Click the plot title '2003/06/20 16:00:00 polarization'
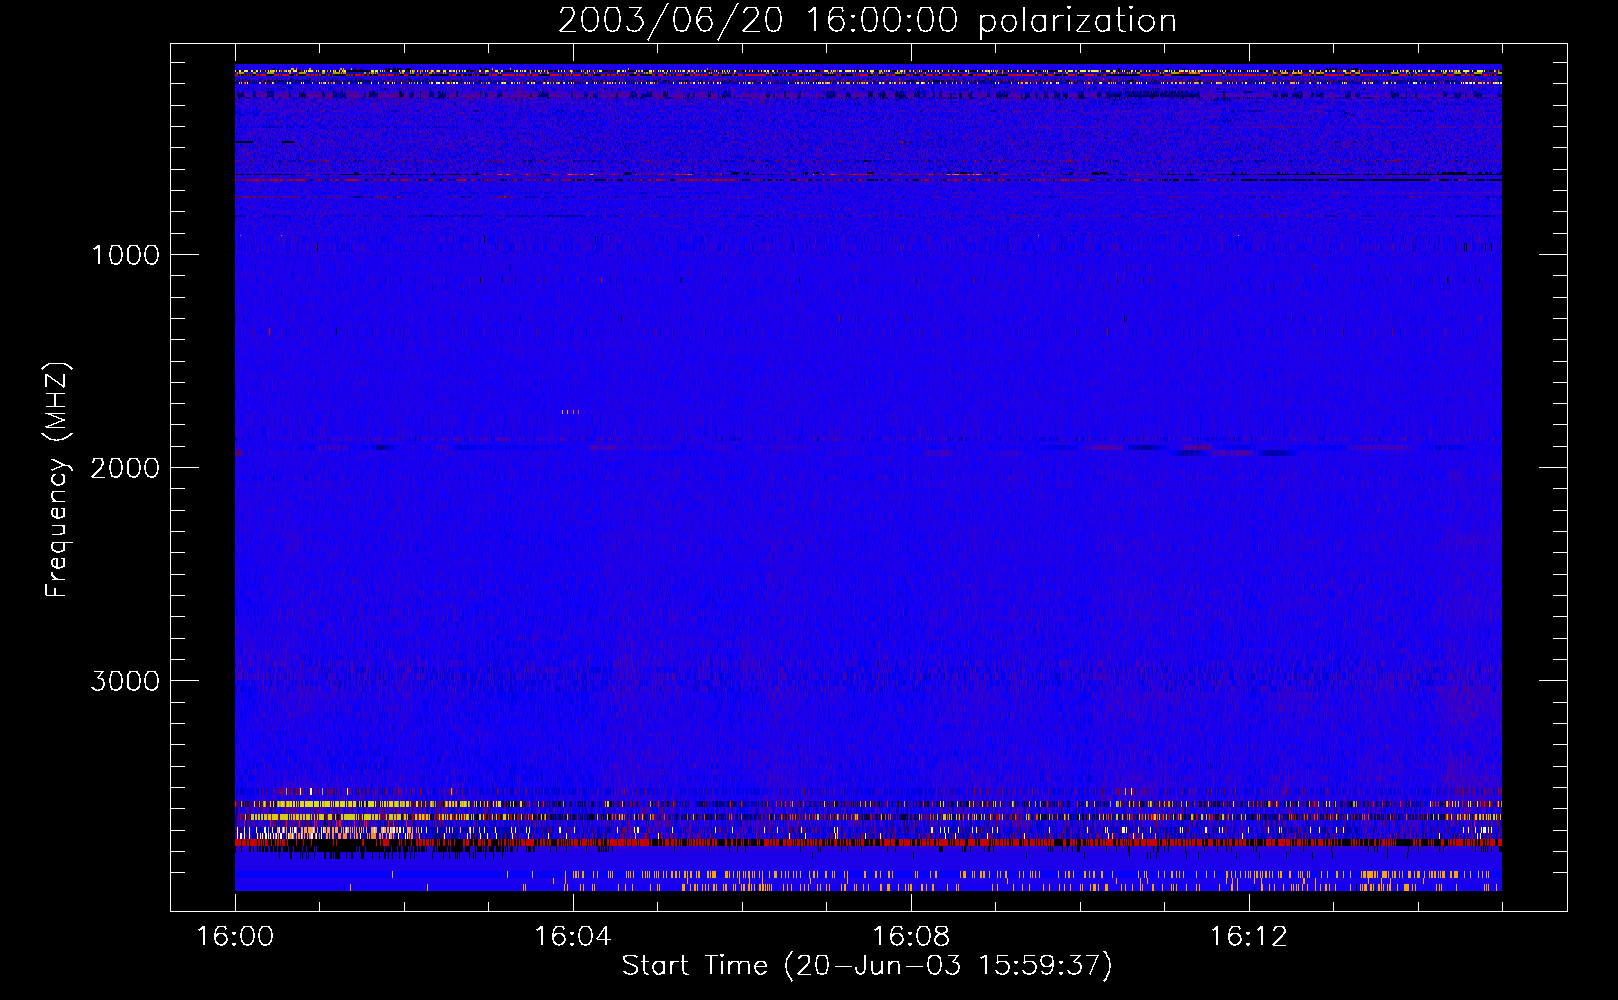Screen dimensions: 1618x1000 point(867,21)
